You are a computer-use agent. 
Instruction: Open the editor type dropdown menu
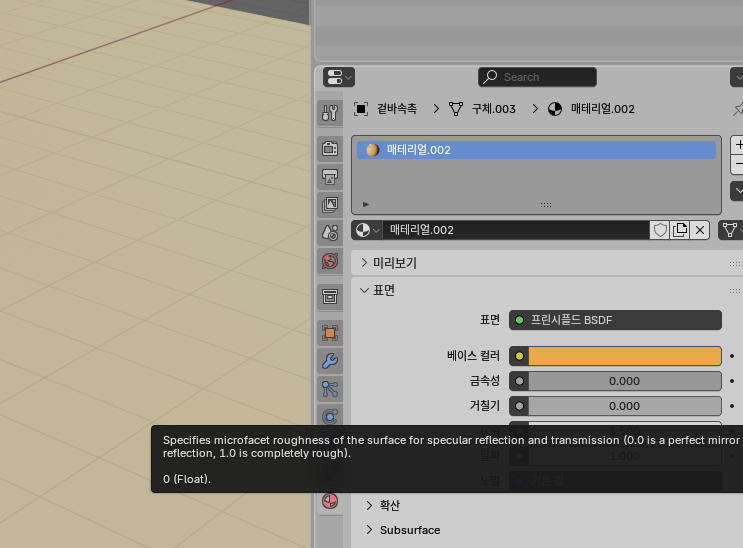tap(339, 77)
